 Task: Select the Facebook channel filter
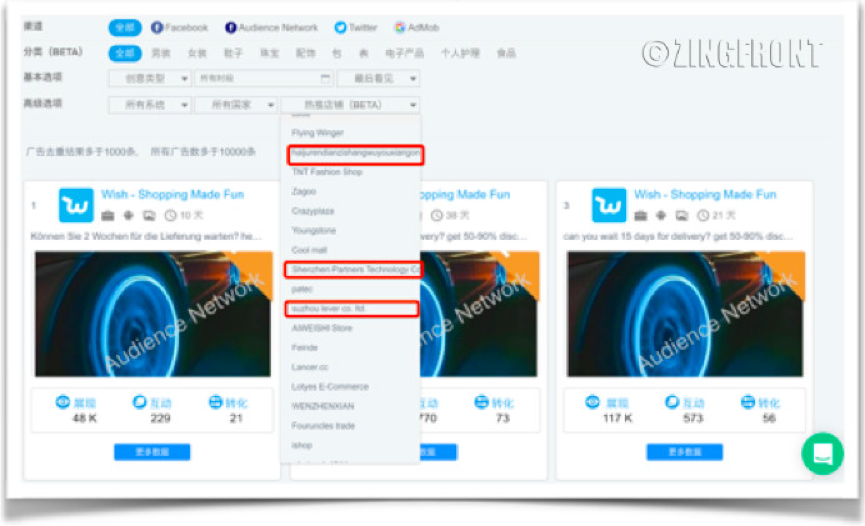pyautogui.click(x=180, y=28)
